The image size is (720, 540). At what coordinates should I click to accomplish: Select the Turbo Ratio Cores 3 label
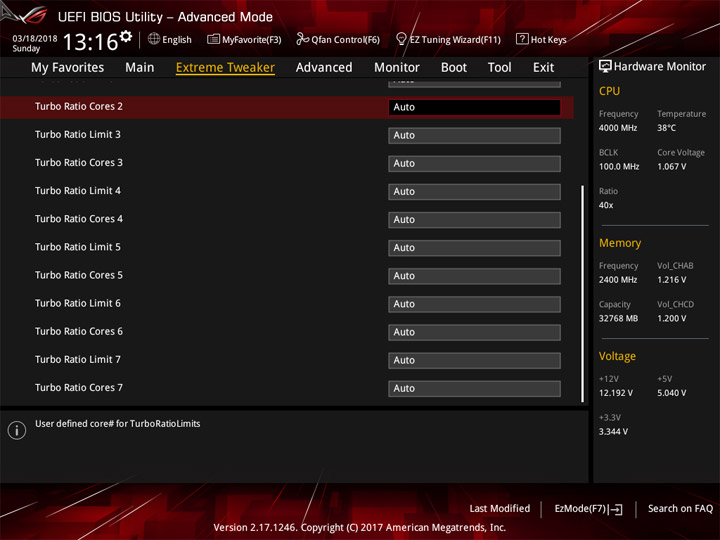(x=79, y=163)
